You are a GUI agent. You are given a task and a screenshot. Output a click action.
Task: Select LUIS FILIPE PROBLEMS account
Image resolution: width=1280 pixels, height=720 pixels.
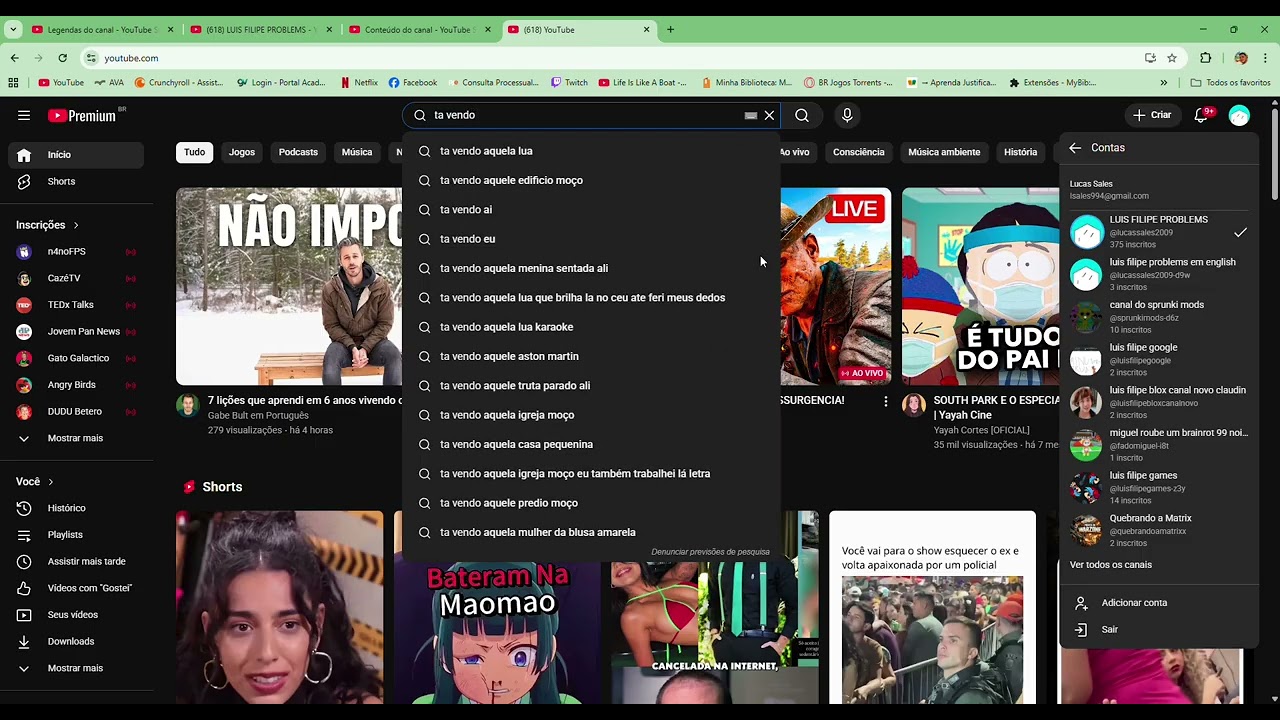pyautogui.click(x=1159, y=232)
